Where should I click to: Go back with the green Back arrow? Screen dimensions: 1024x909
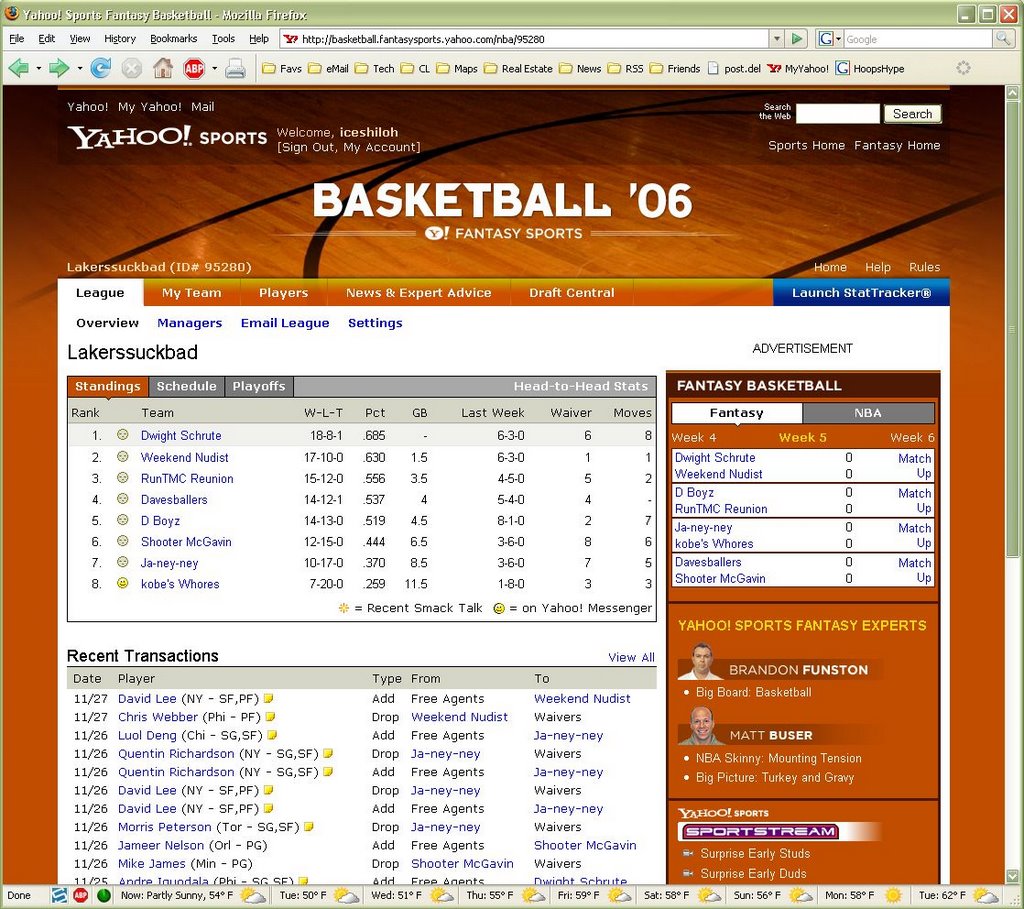(19, 68)
